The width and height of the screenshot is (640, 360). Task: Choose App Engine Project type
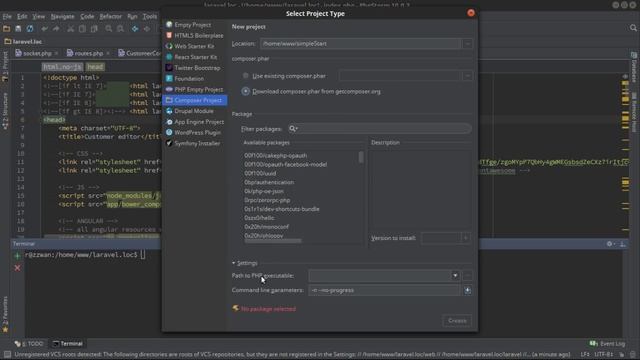pyautogui.click(x=195, y=122)
